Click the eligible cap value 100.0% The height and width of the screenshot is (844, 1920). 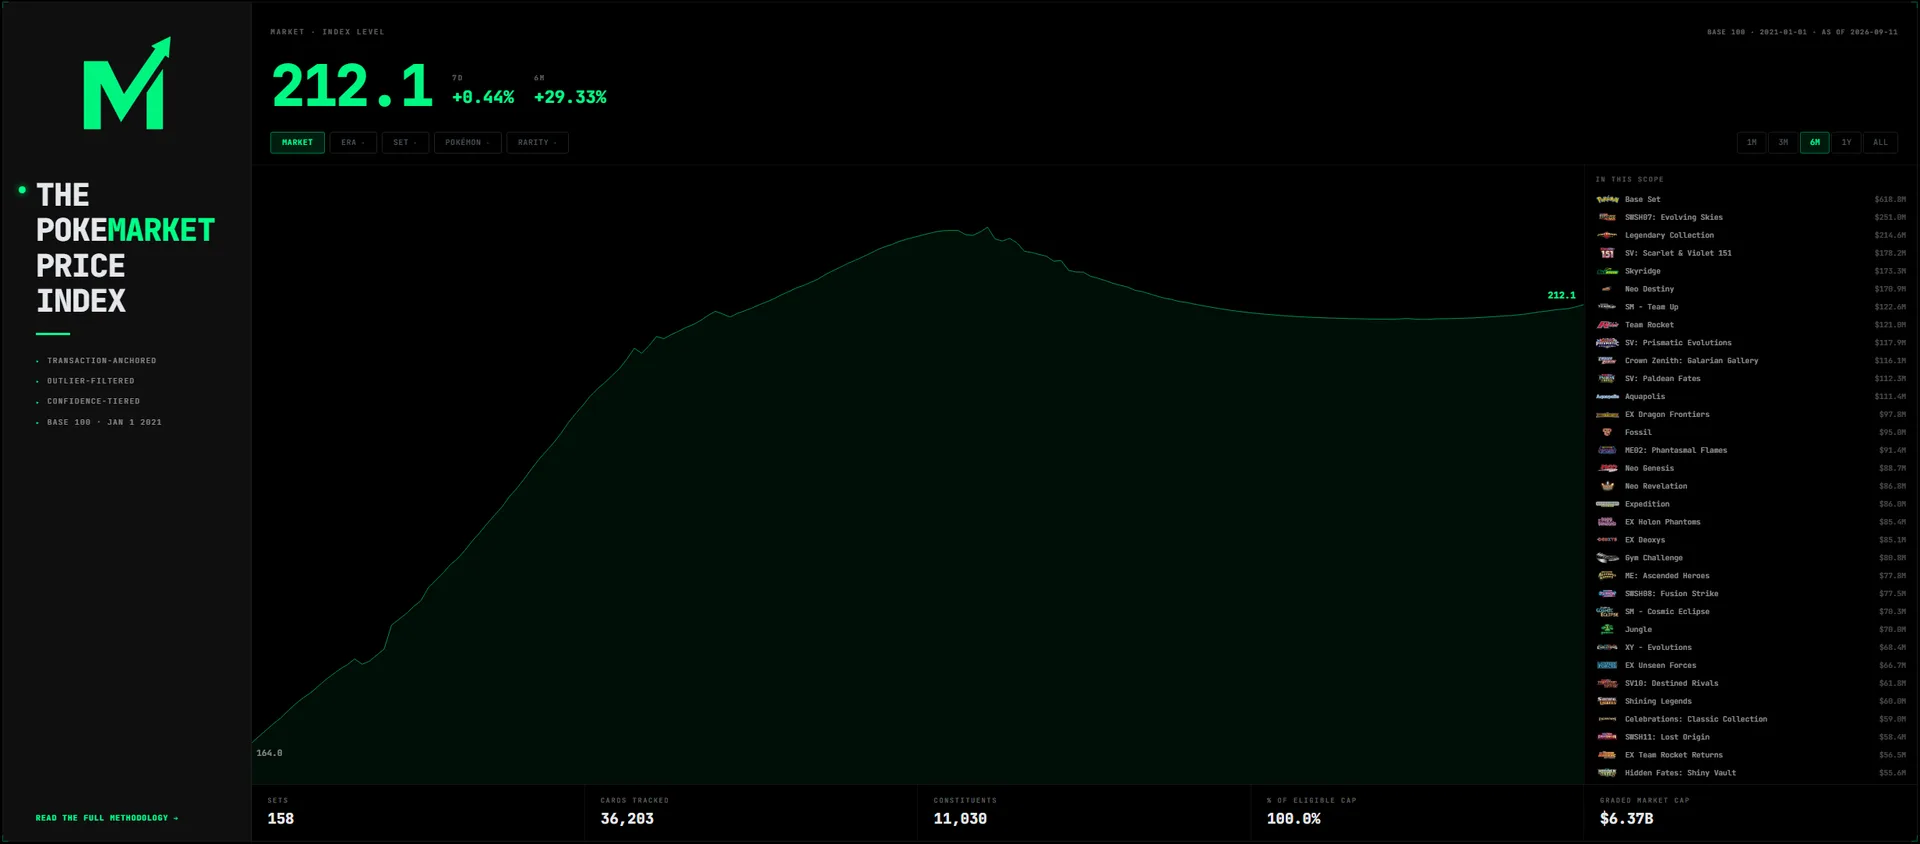tap(1293, 819)
